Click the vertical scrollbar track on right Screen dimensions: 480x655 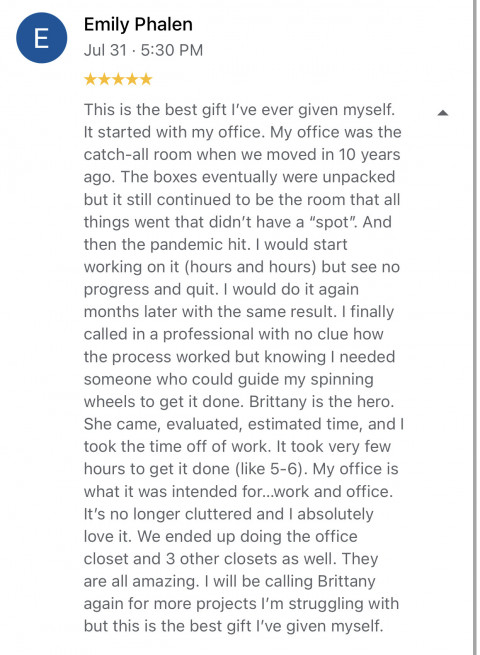tap(475, 328)
